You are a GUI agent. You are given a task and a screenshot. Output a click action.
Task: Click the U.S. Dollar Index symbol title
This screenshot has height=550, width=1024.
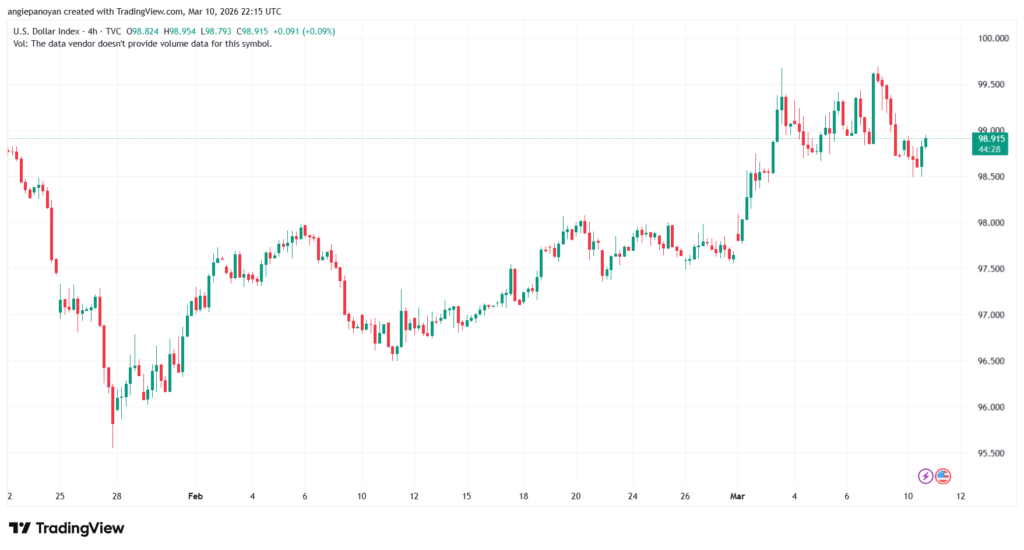tap(46, 31)
